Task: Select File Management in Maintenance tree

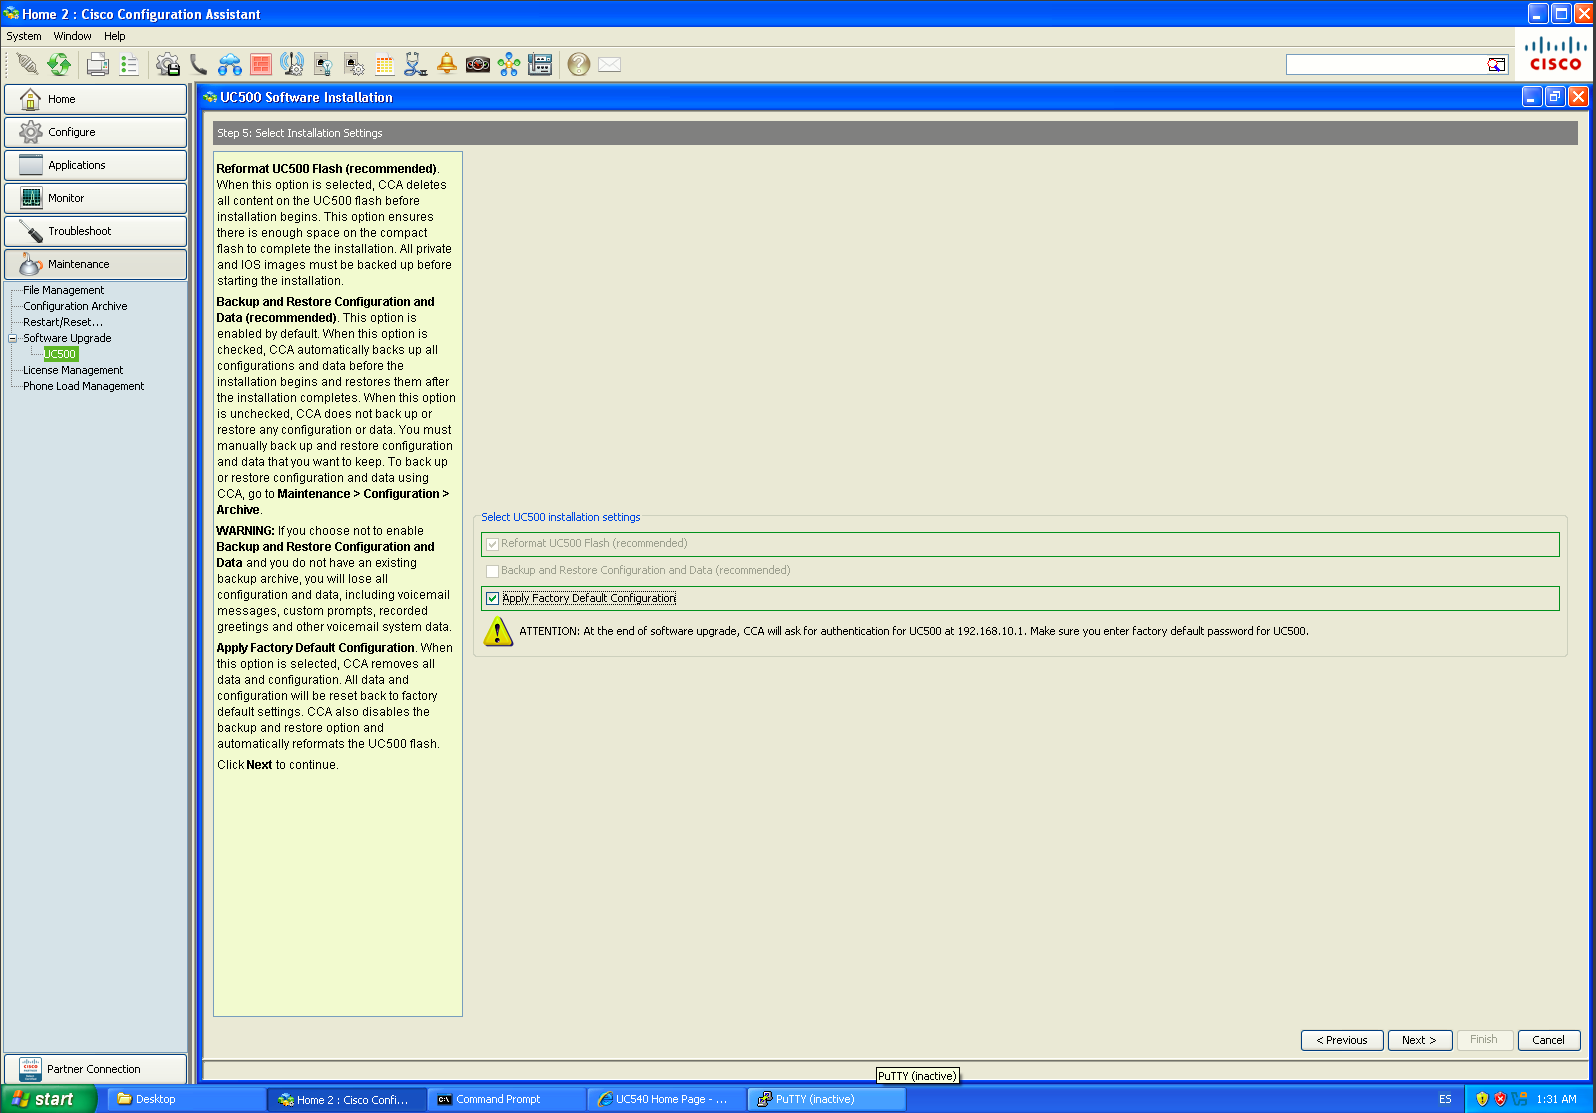Action: pyautogui.click(x=63, y=290)
